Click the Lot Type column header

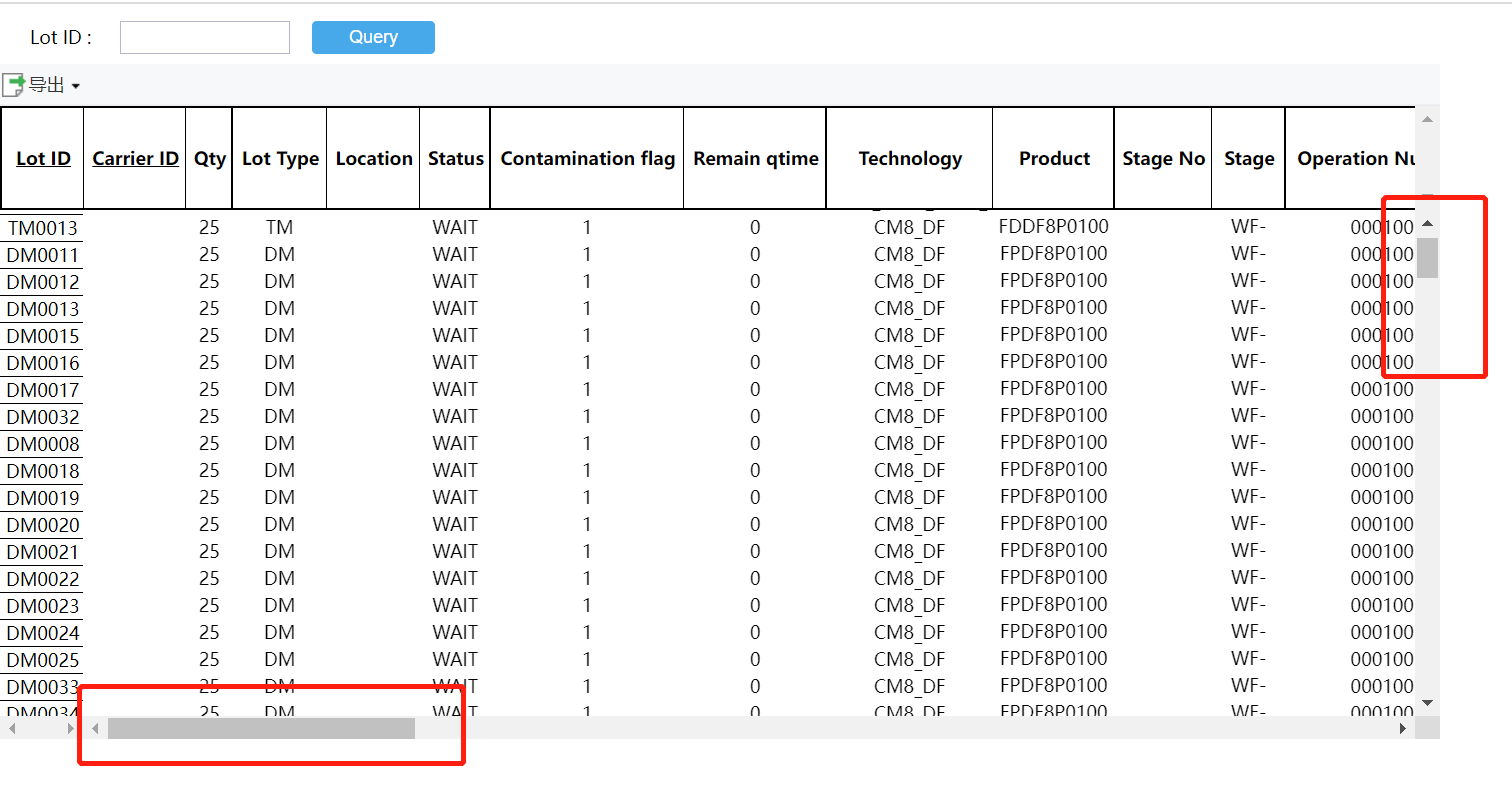point(280,158)
